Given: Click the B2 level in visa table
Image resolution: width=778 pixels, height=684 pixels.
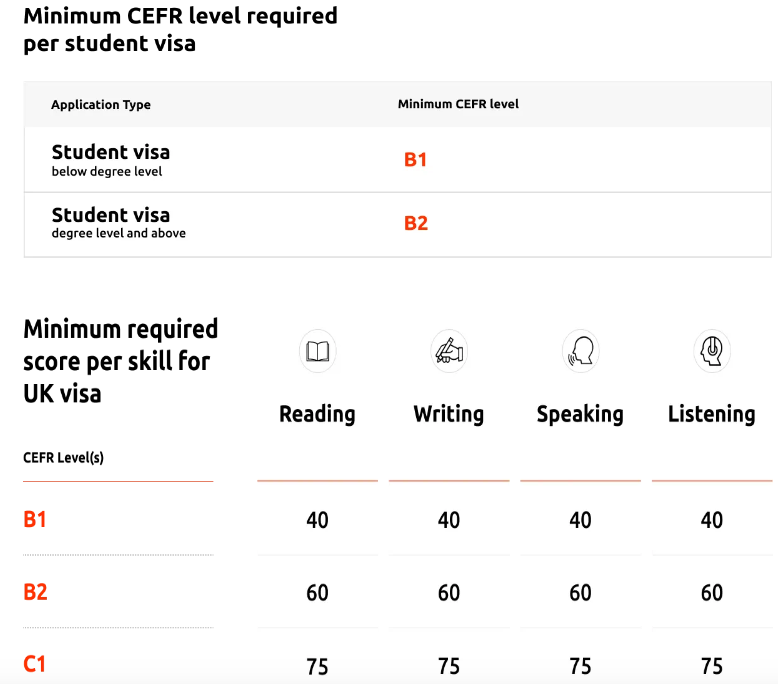Looking at the screenshot, I should pos(416,224).
